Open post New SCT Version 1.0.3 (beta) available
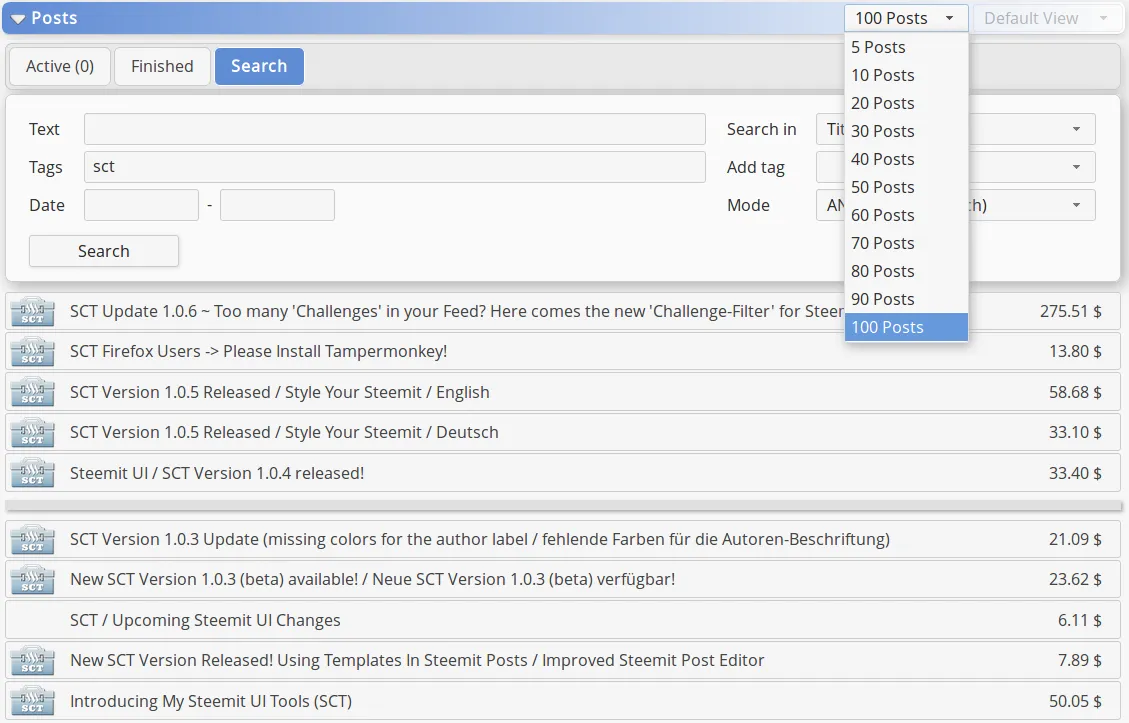The image size is (1129, 723). click(372, 580)
